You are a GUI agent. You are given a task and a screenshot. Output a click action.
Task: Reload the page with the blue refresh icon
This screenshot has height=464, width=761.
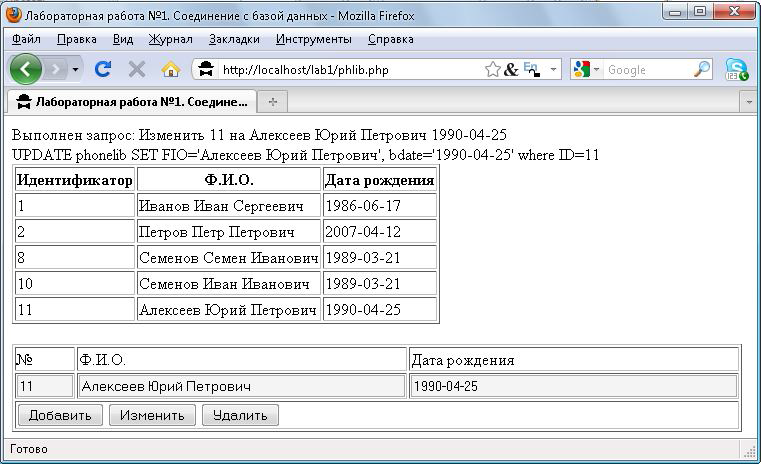click(x=103, y=69)
